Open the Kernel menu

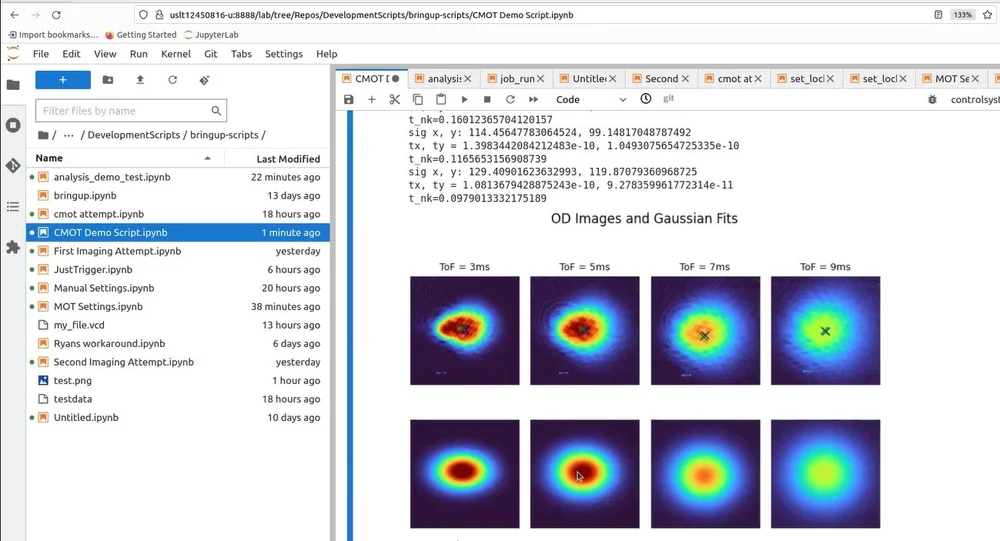tap(176, 54)
